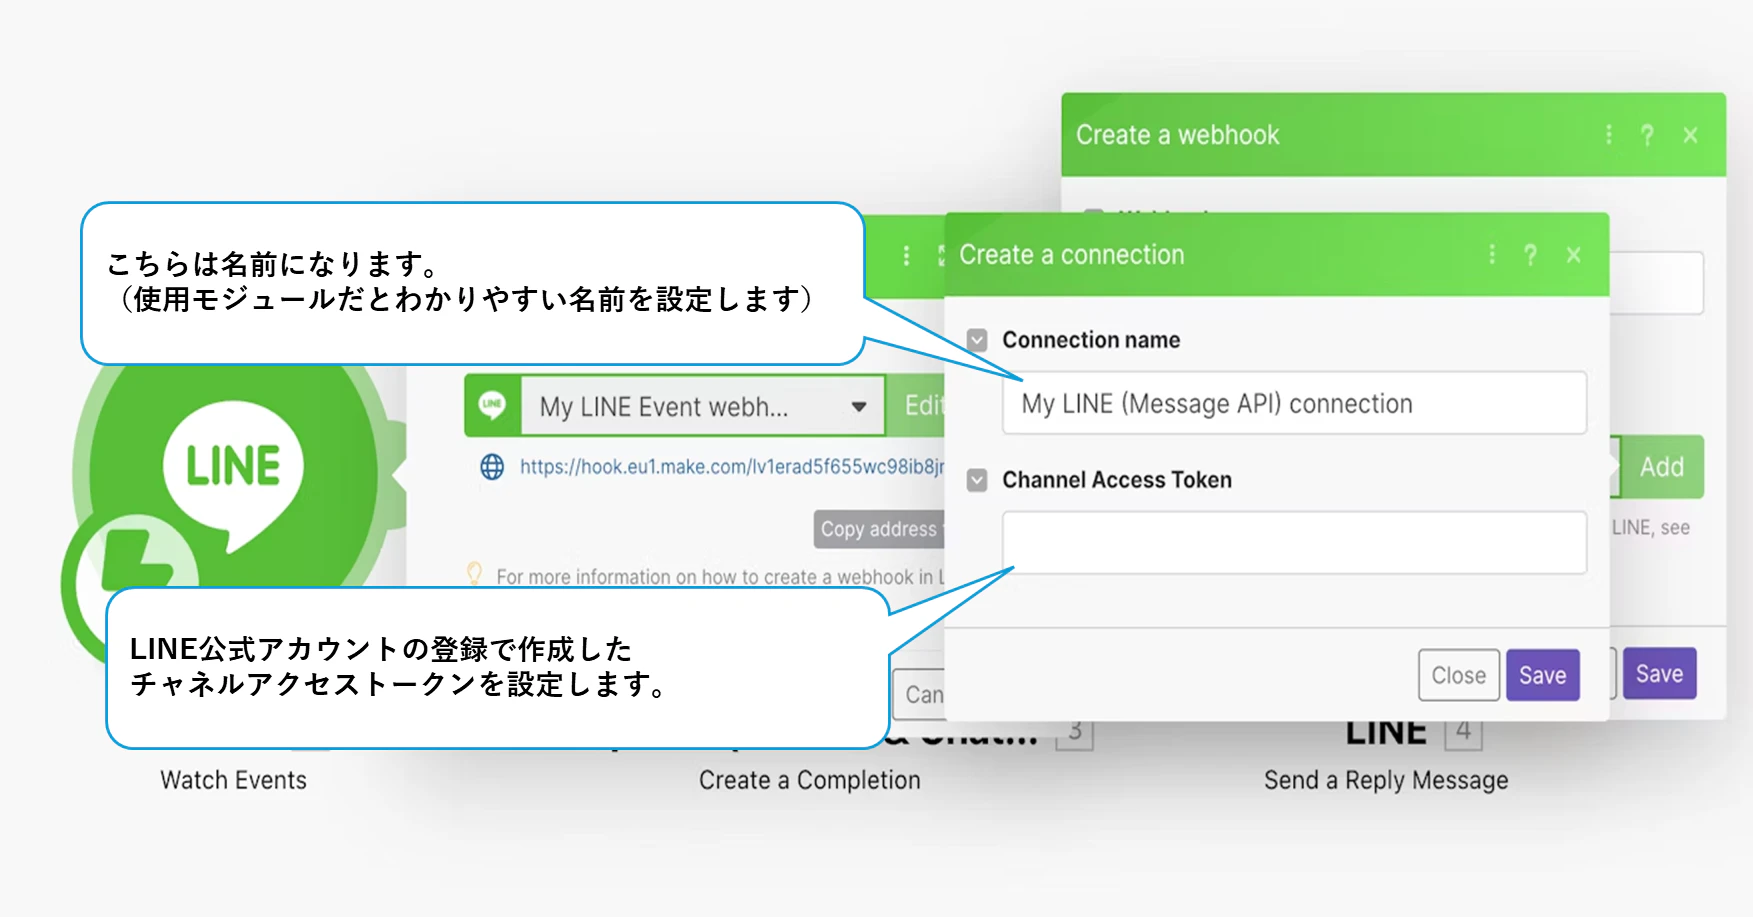
Task: Click the Edit button next to webhook
Action: coord(916,405)
